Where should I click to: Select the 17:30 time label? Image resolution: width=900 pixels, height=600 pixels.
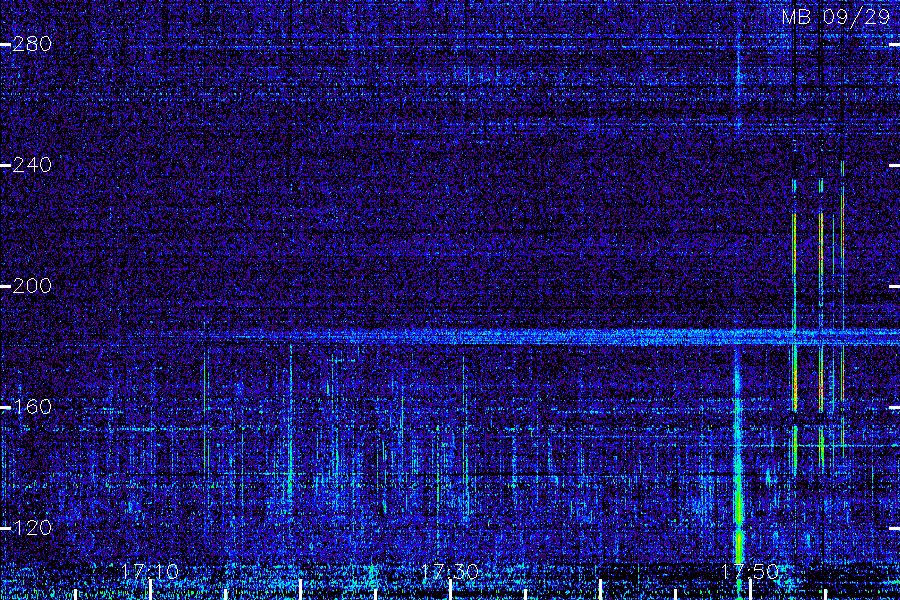pyautogui.click(x=449, y=571)
